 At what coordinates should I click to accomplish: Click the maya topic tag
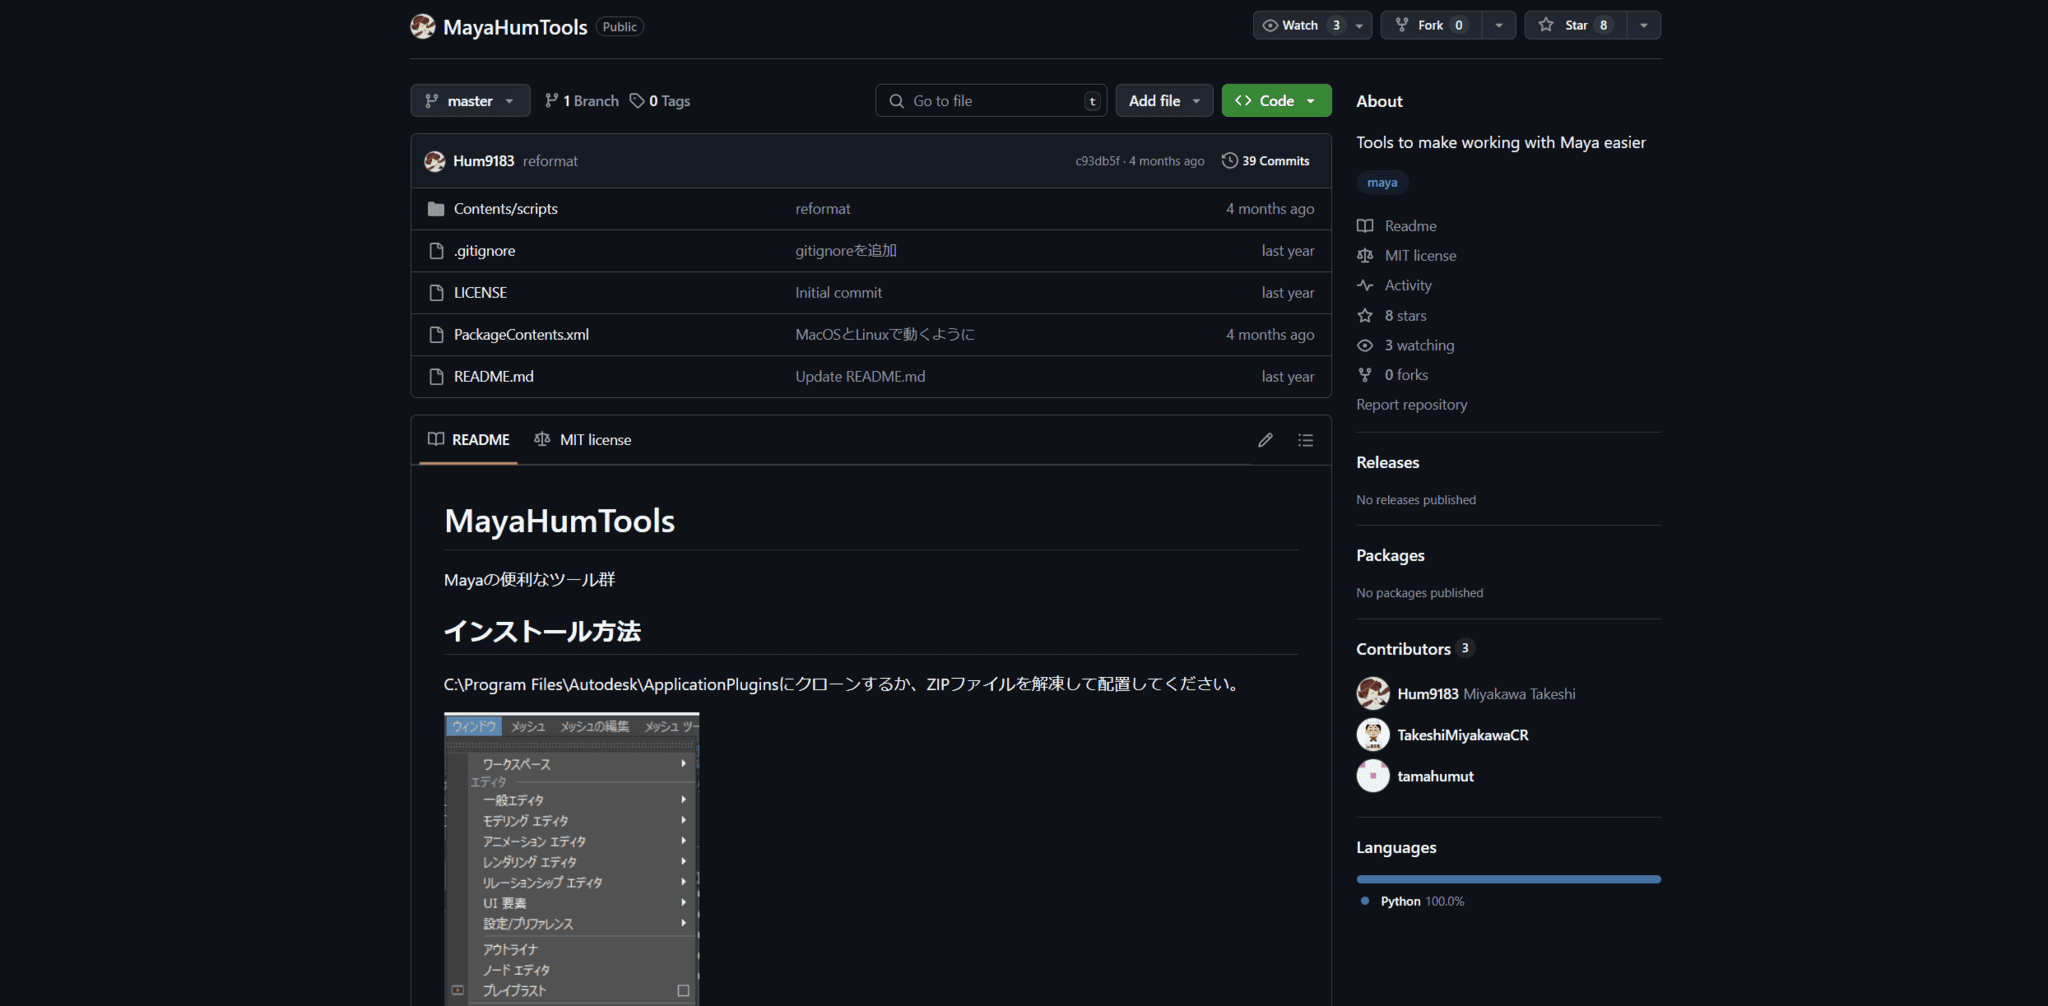(1382, 183)
